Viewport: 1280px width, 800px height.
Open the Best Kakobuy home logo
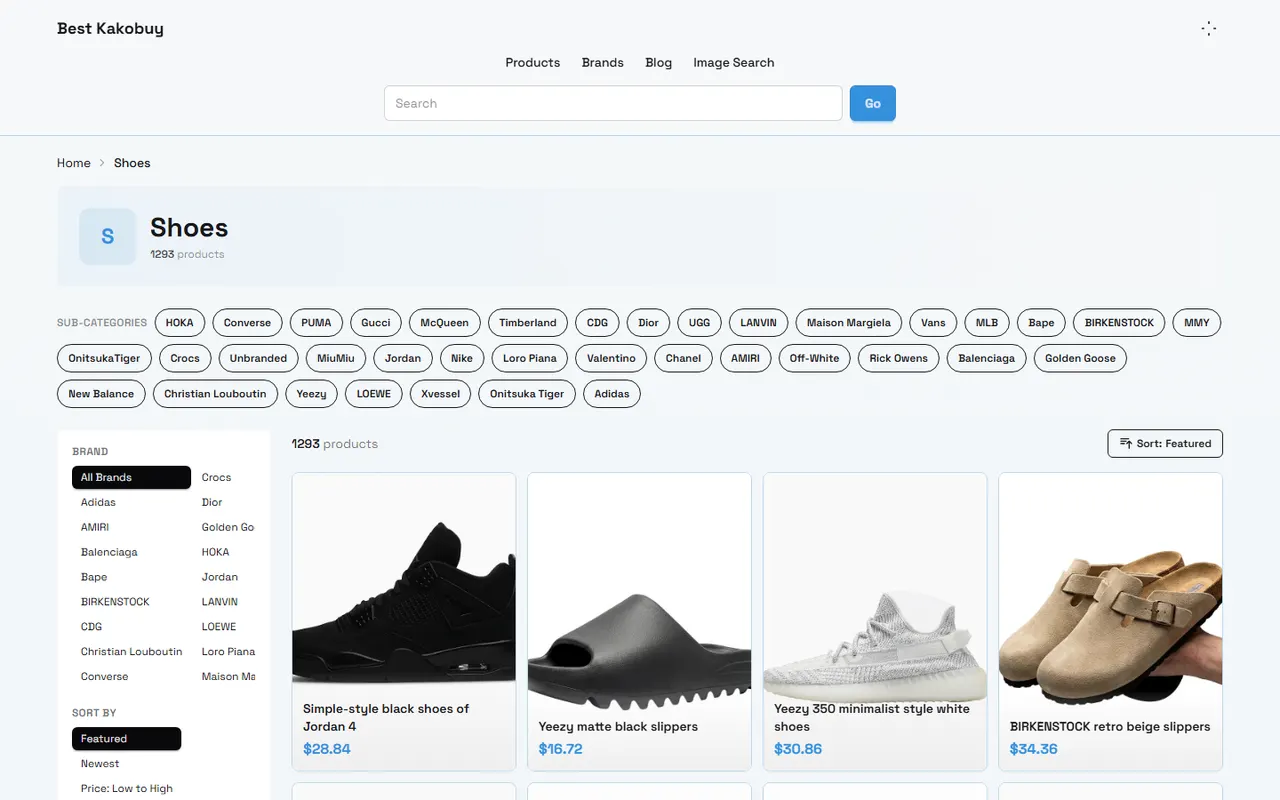110,28
